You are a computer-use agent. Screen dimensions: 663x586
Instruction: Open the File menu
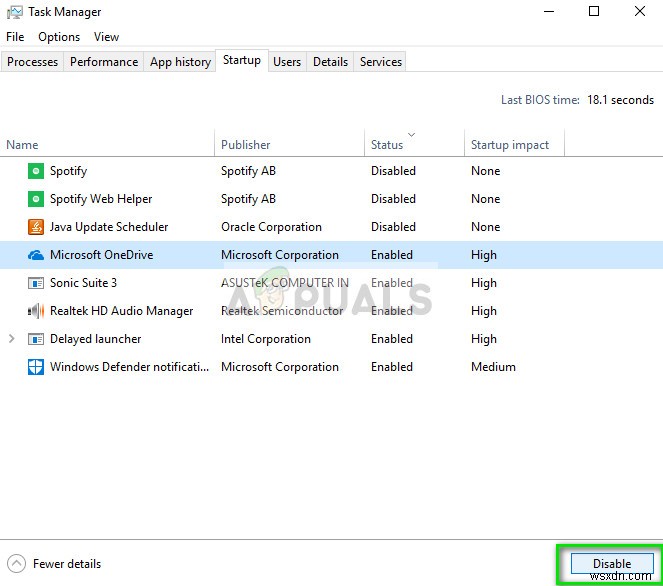(x=15, y=37)
